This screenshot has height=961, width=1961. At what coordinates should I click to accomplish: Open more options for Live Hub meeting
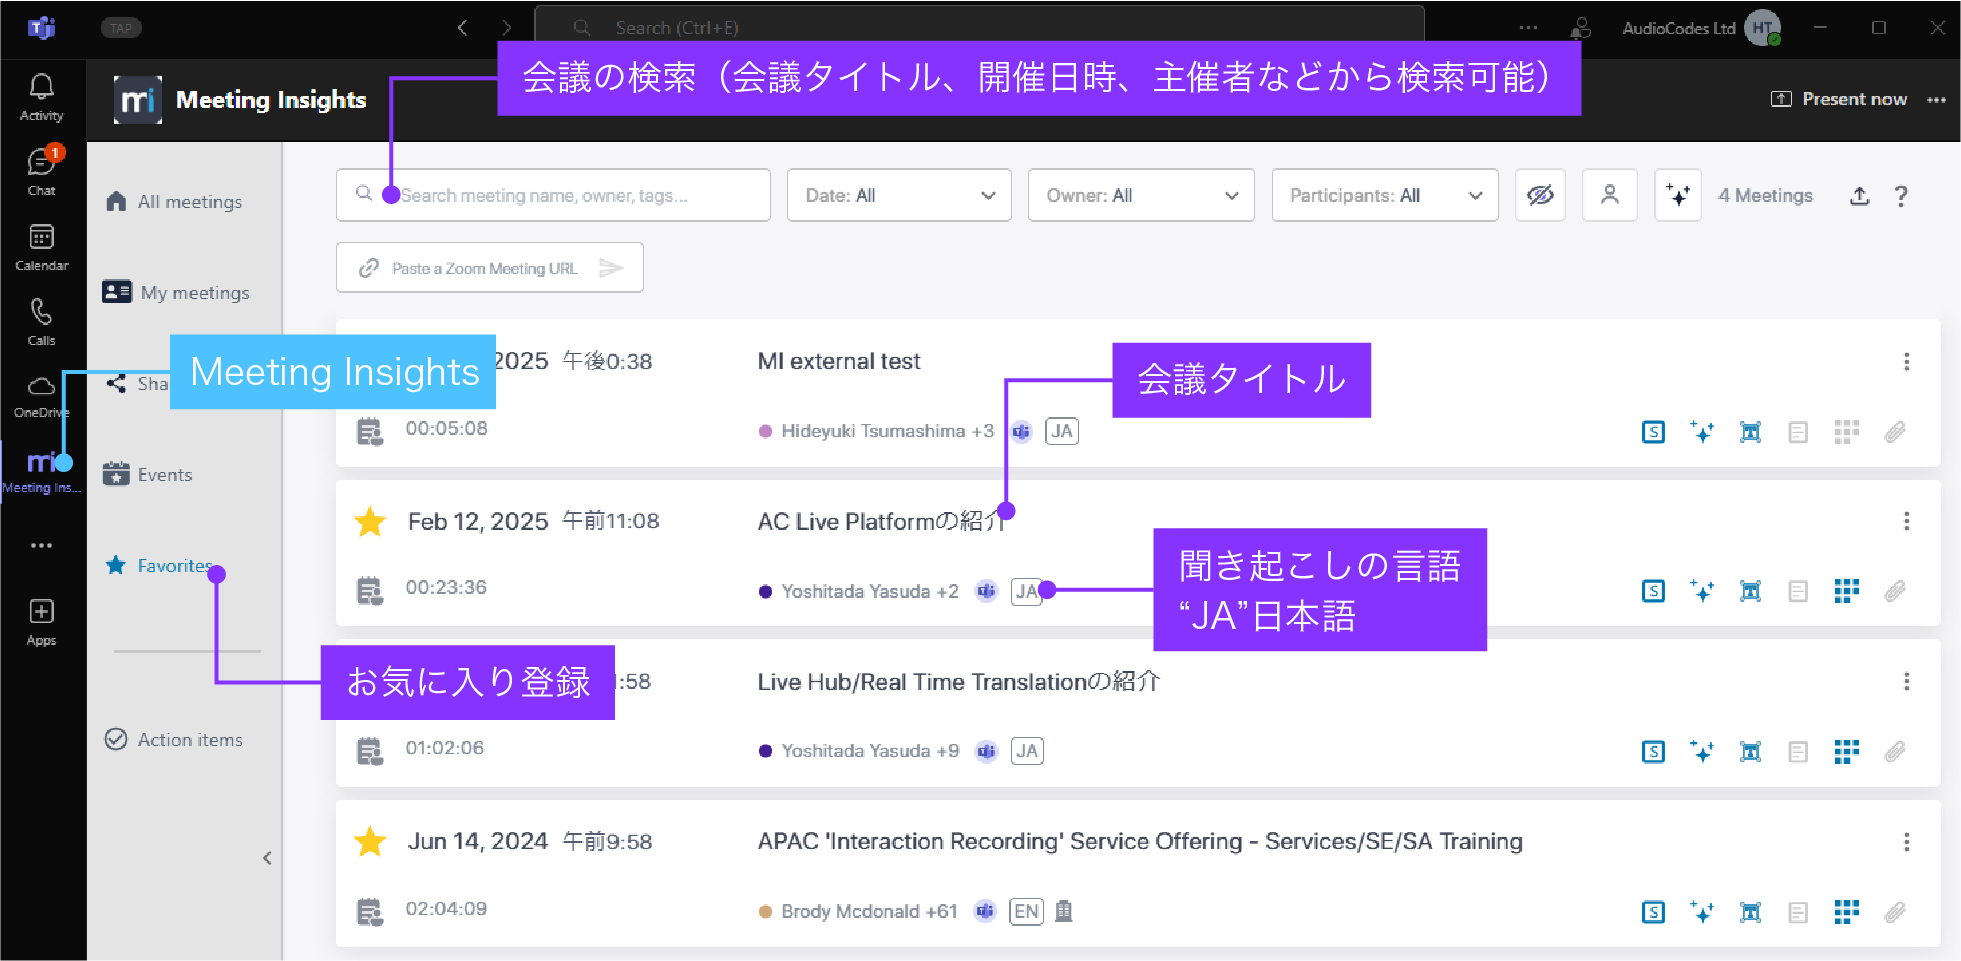pyautogui.click(x=1906, y=681)
